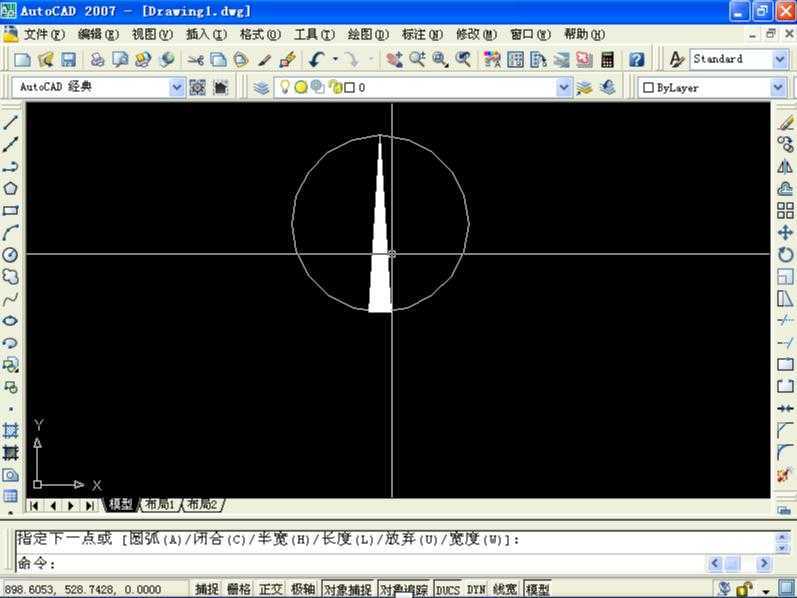The height and width of the screenshot is (598, 797).
Task: Select the Arc draw tool
Action: pos(11,232)
